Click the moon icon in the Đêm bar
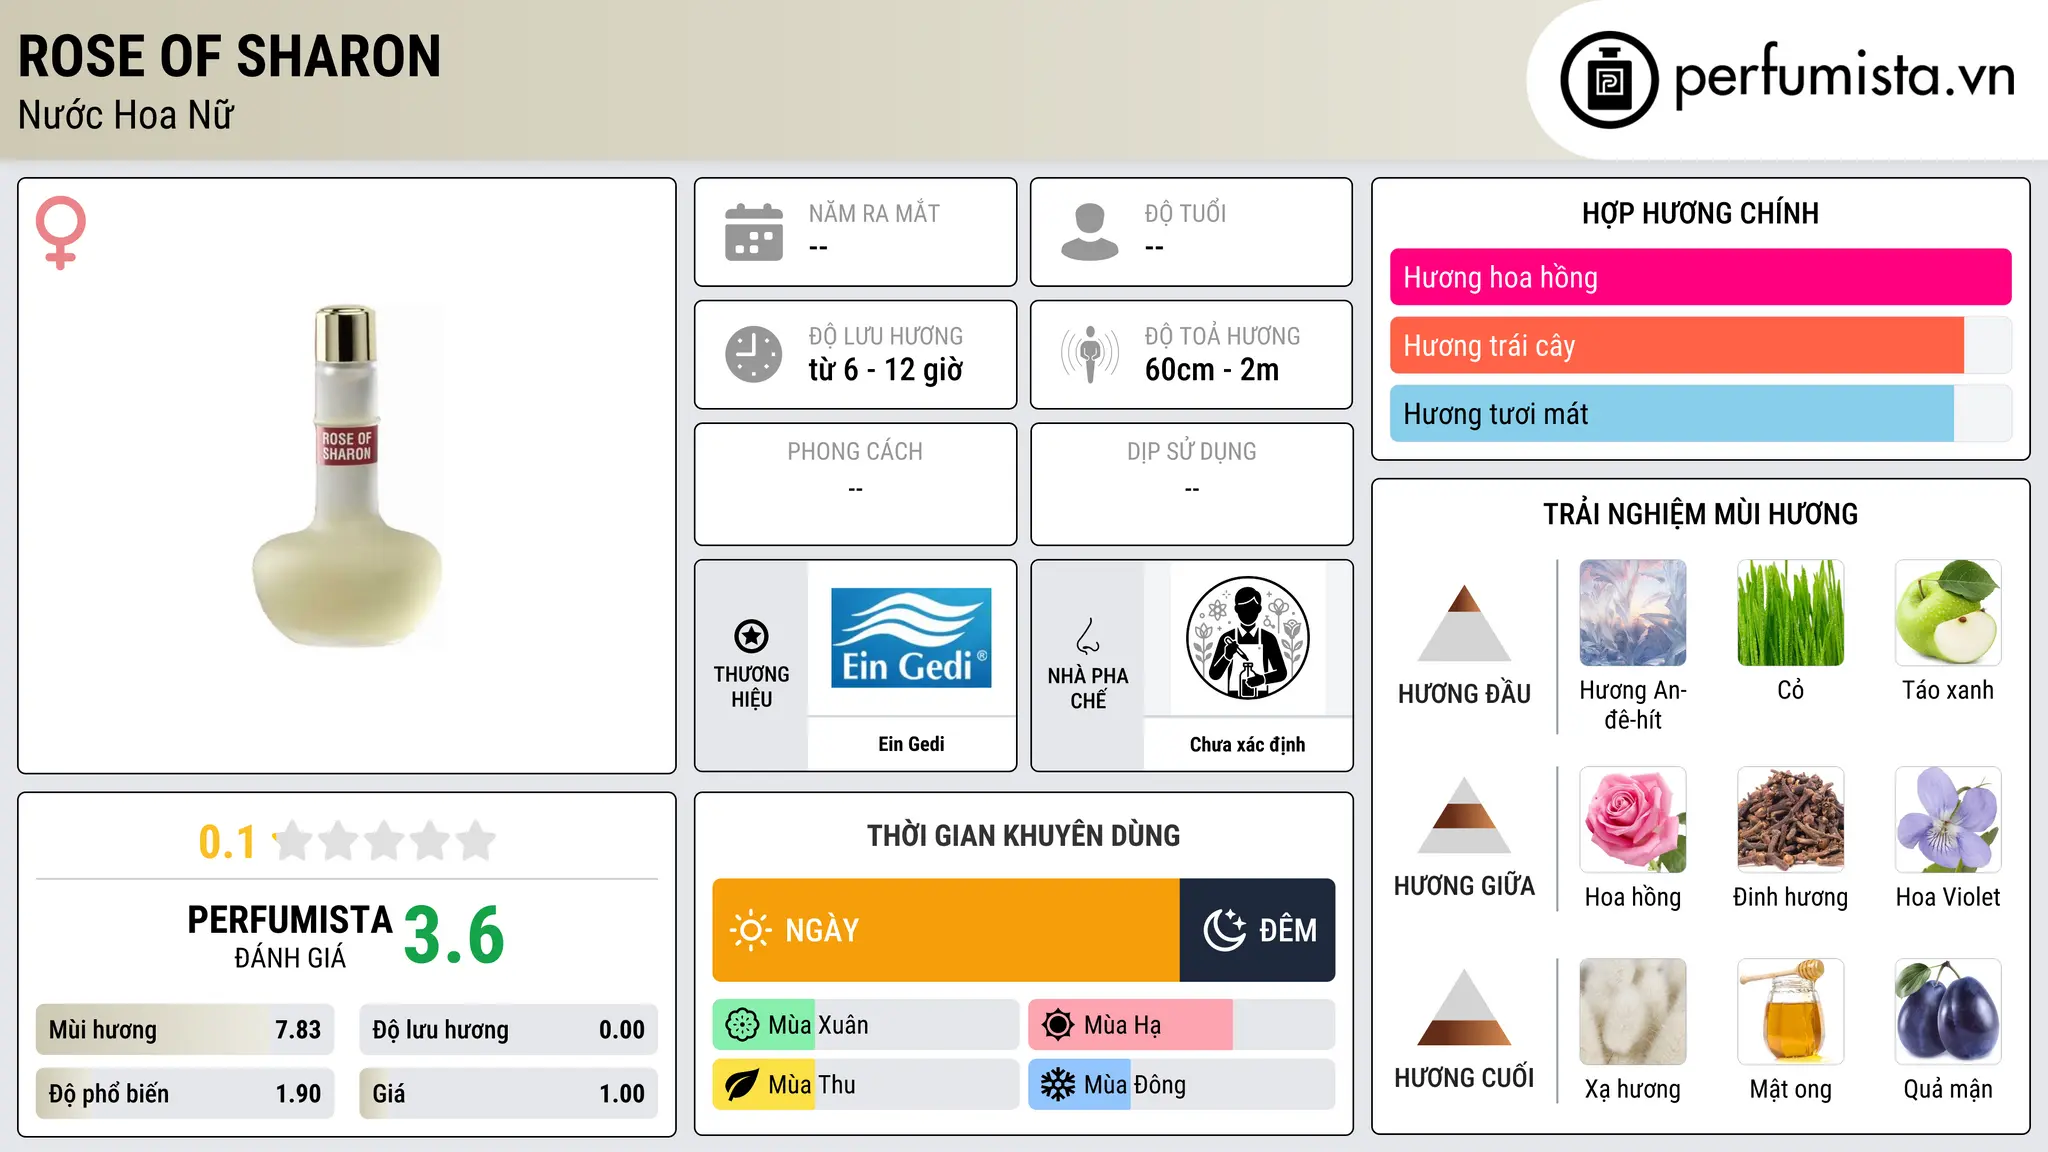This screenshot has width=2048, height=1152. coord(1224,930)
